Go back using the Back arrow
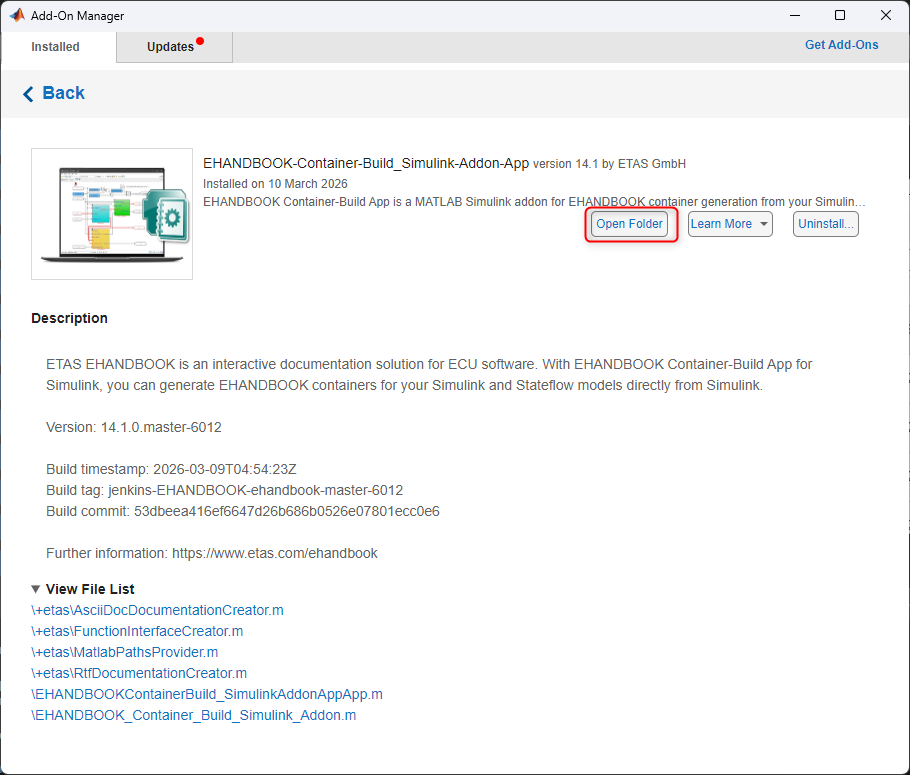The height and width of the screenshot is (775, 910). 28,94
